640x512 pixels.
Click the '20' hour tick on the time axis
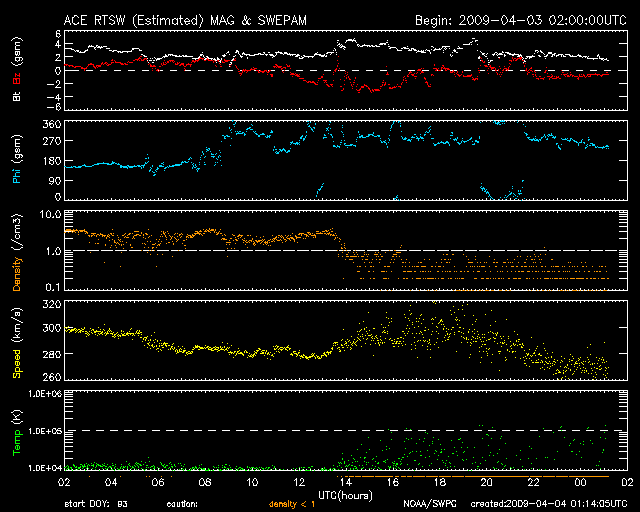pyautogui.click(x=487, y=483)
